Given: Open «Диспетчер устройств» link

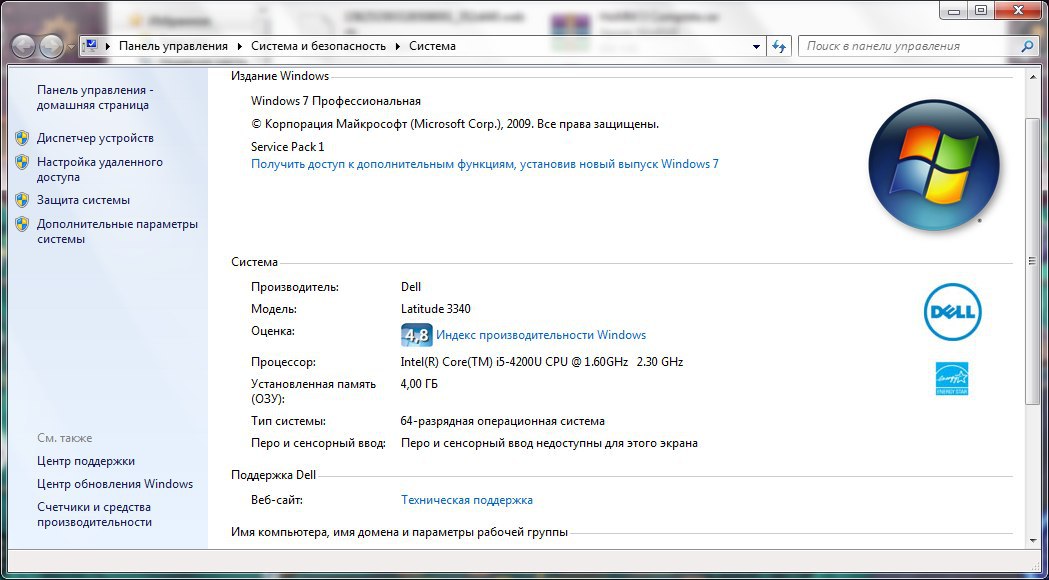Looking at the screenshot, I should (95, 138).
